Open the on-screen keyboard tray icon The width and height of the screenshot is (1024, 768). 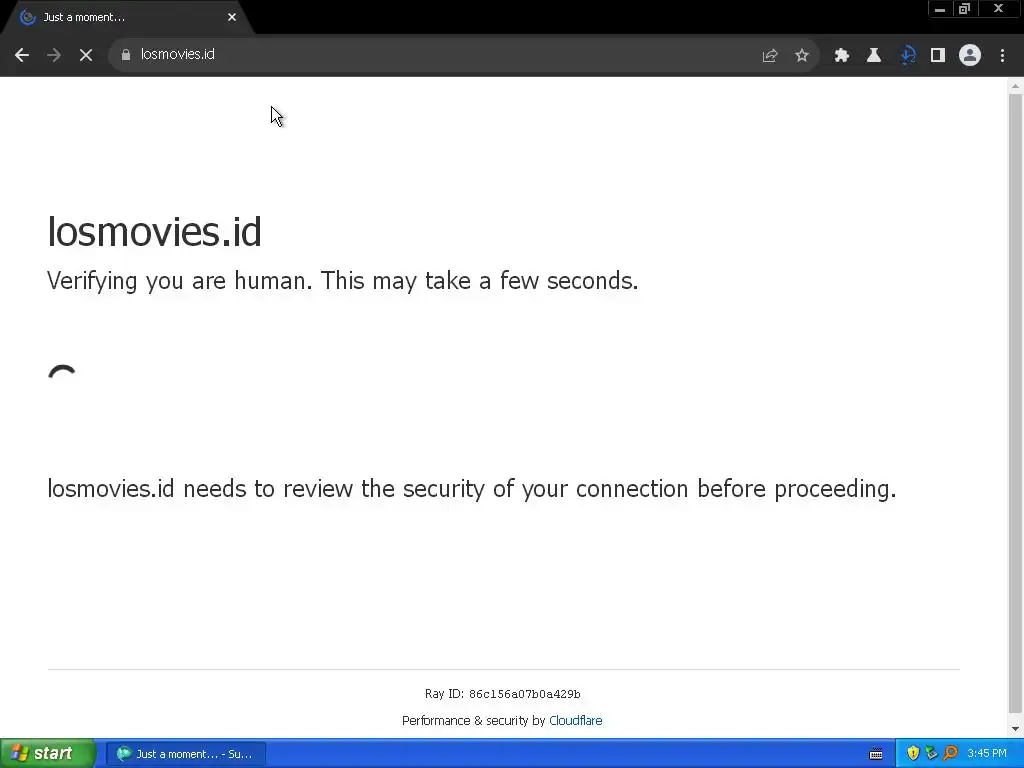(x=876, y=754)
